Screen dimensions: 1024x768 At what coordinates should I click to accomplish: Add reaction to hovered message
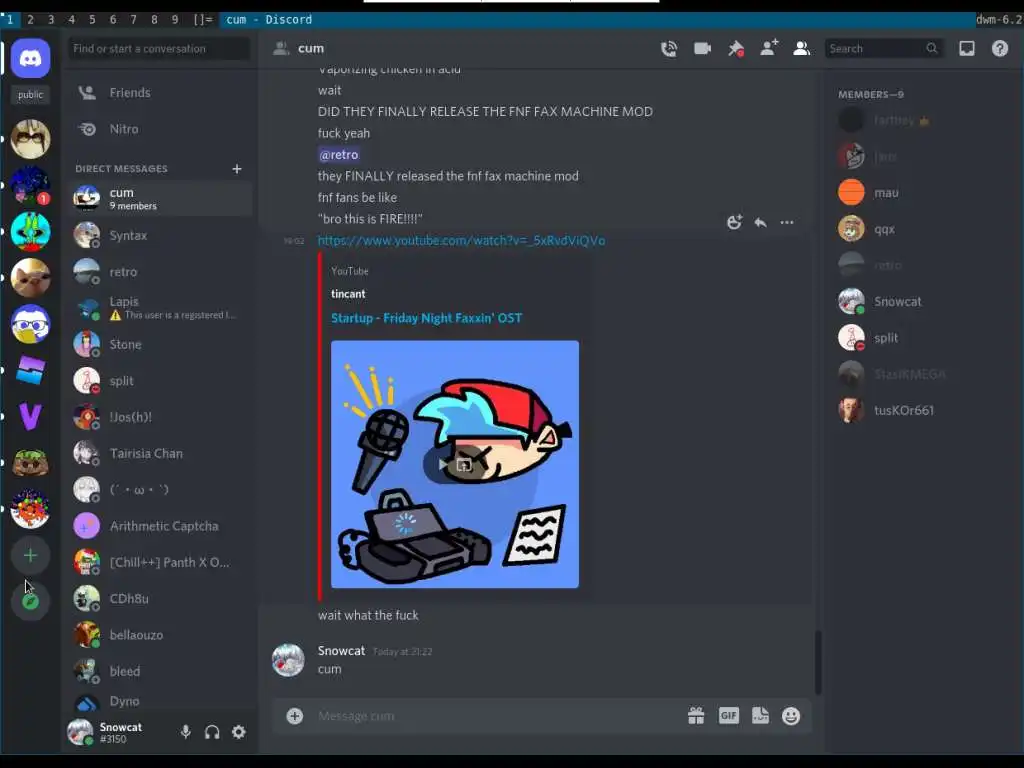[734, 222]
